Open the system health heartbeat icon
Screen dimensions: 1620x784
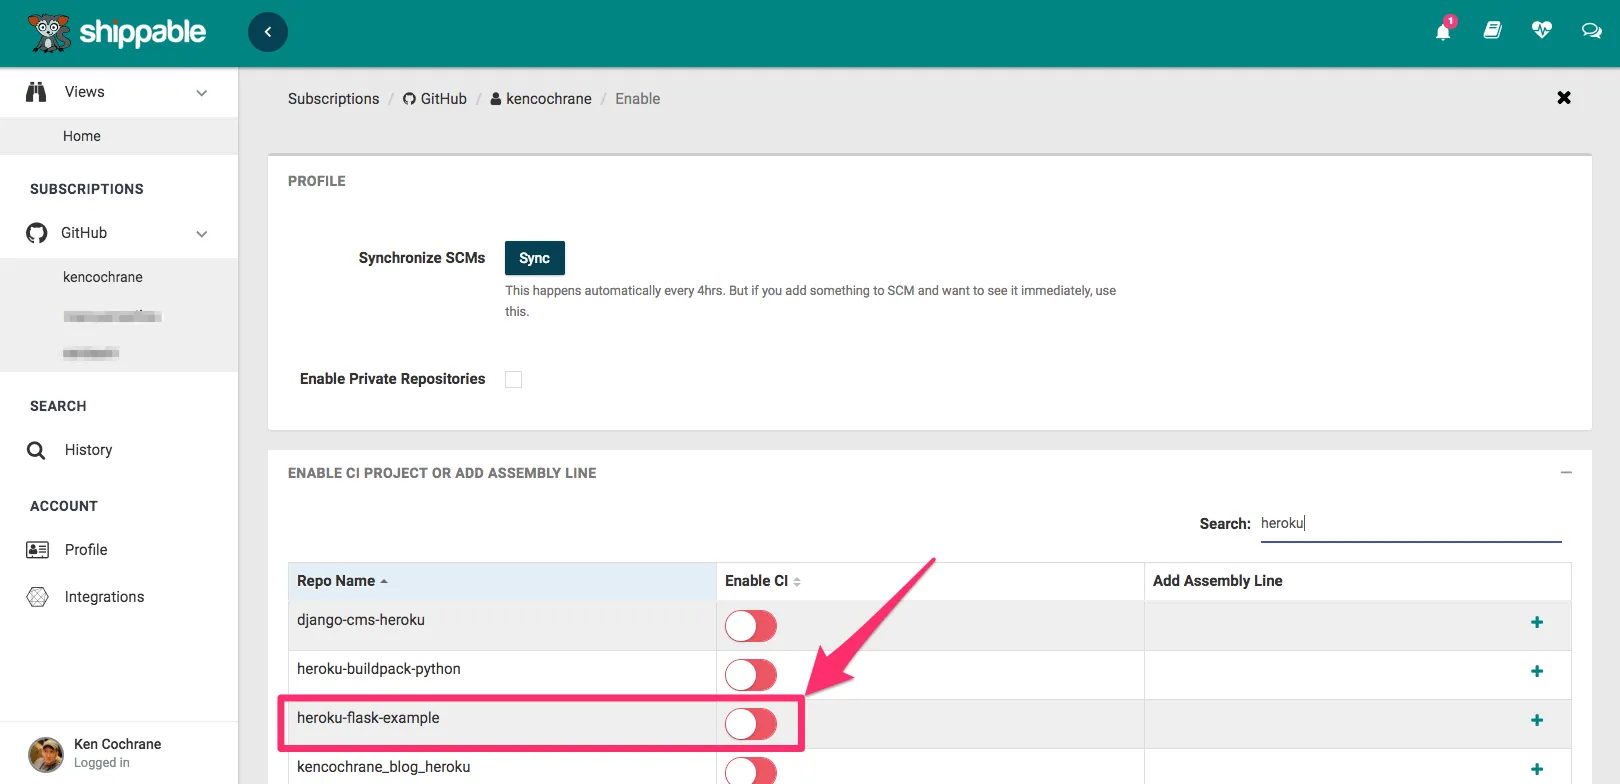point(1542,31)
